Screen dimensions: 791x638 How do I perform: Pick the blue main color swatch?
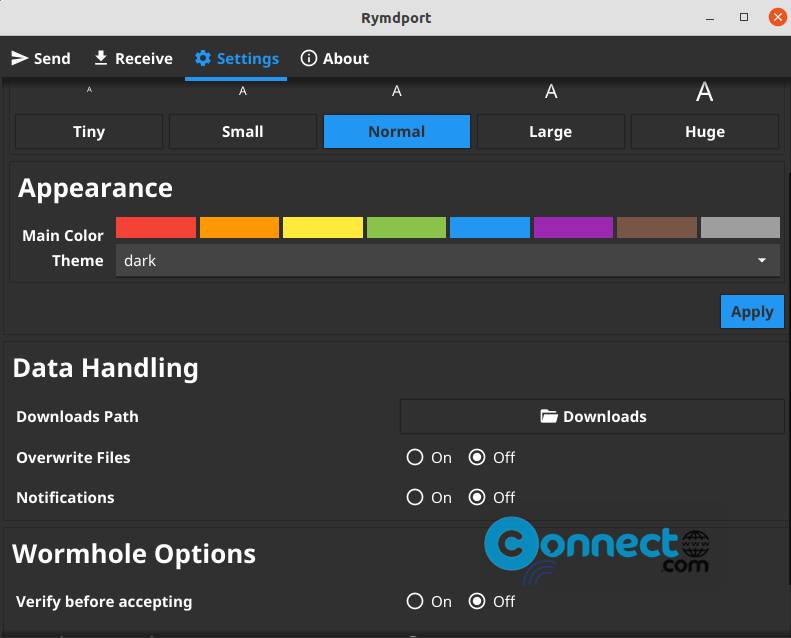490,227
